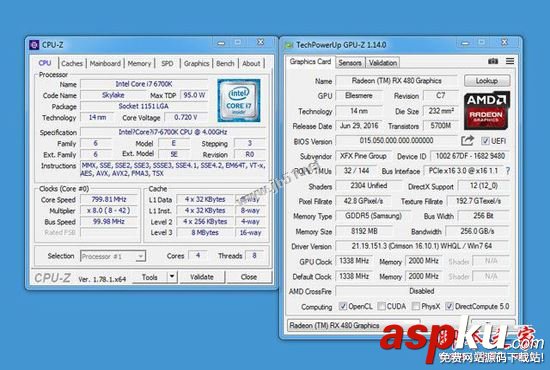Minimize the GPU-Z window

click(465, 43)
